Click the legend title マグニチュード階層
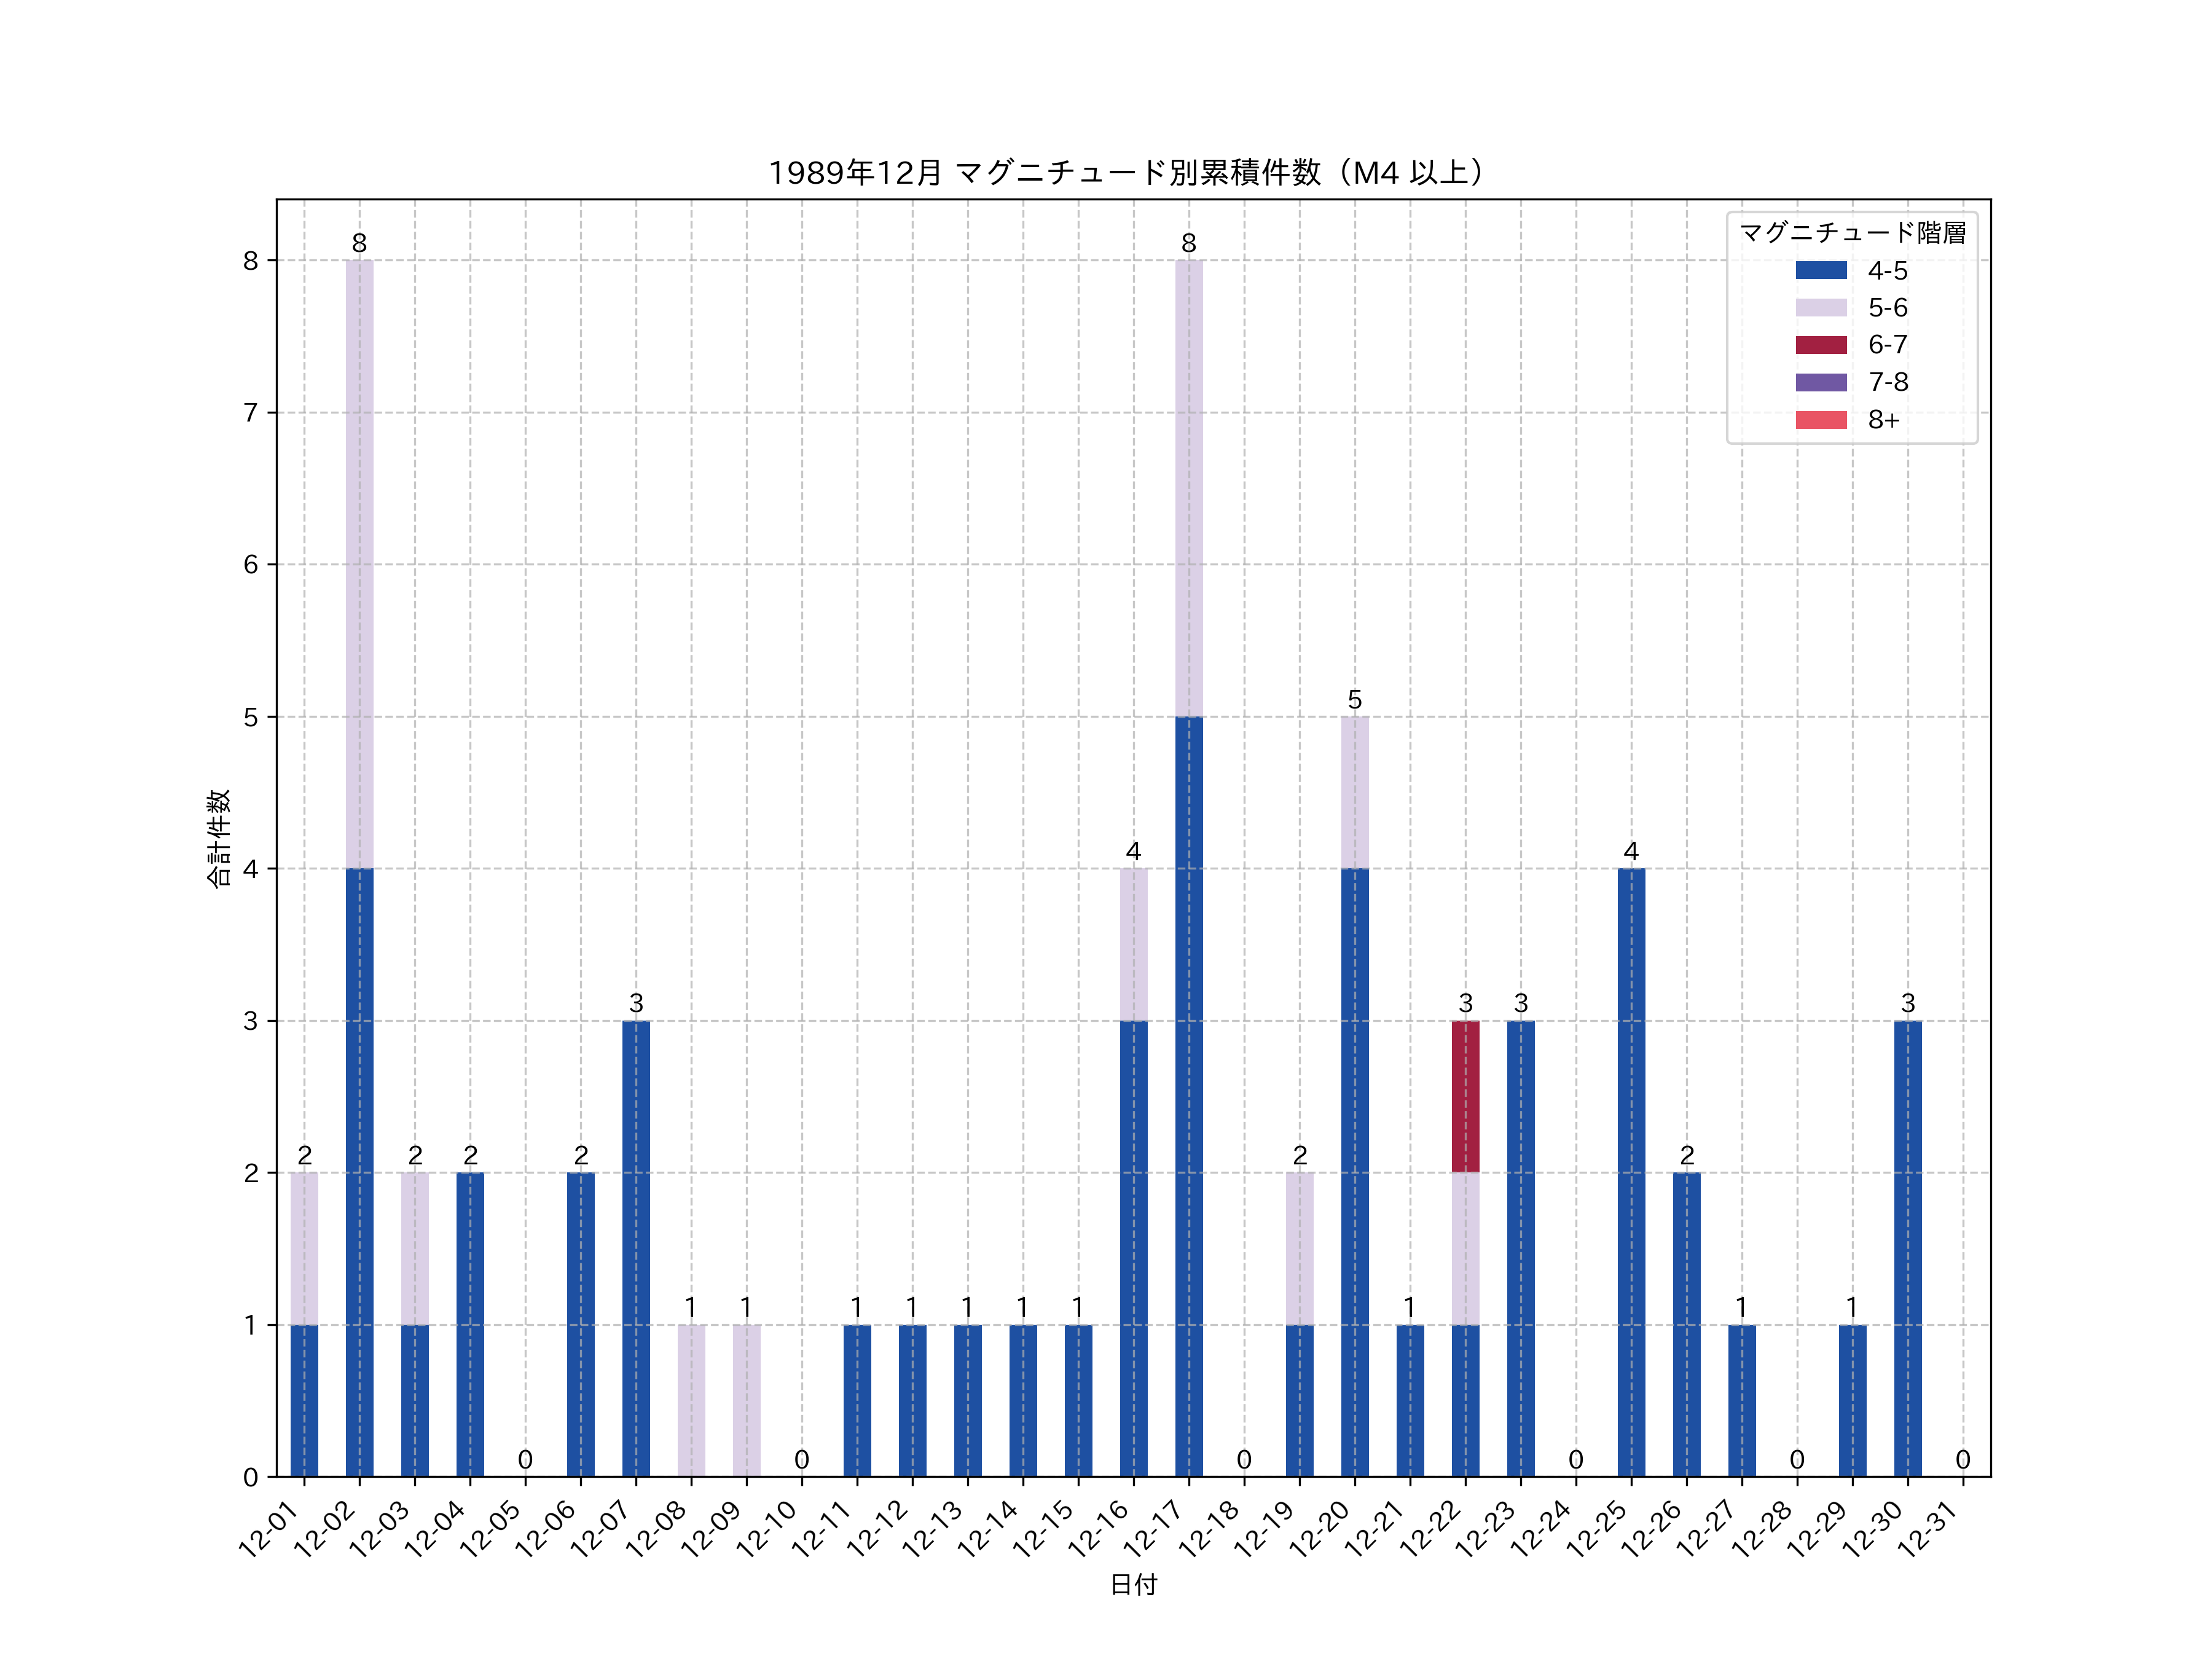The height and width of the screenshot is (1659, 2212). point(1852,232)
